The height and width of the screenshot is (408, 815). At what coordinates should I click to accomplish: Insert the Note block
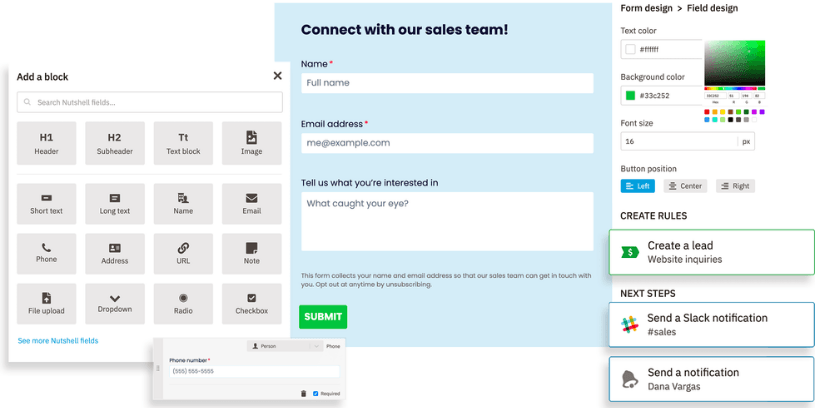(251, 253)
